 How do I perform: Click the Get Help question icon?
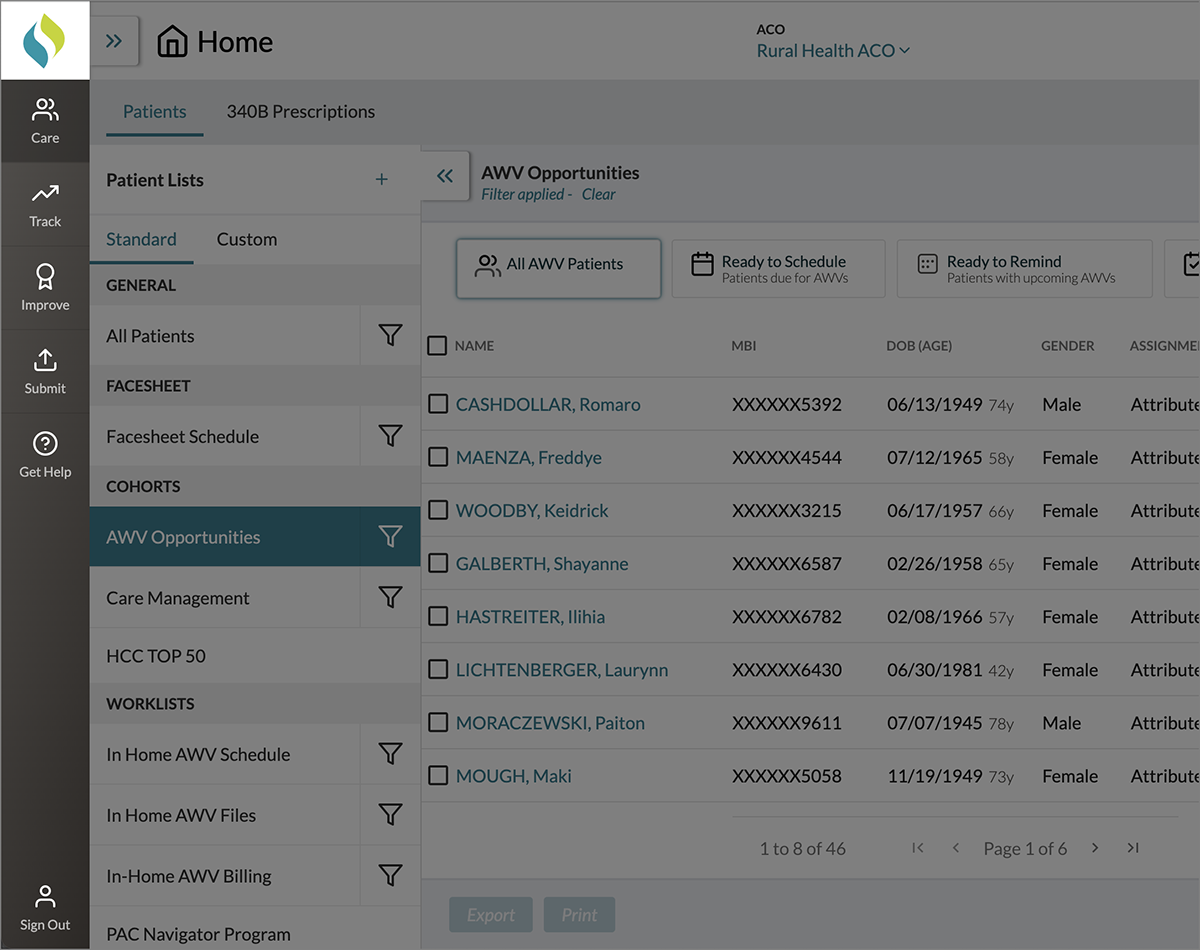click(x=45, y=444)
